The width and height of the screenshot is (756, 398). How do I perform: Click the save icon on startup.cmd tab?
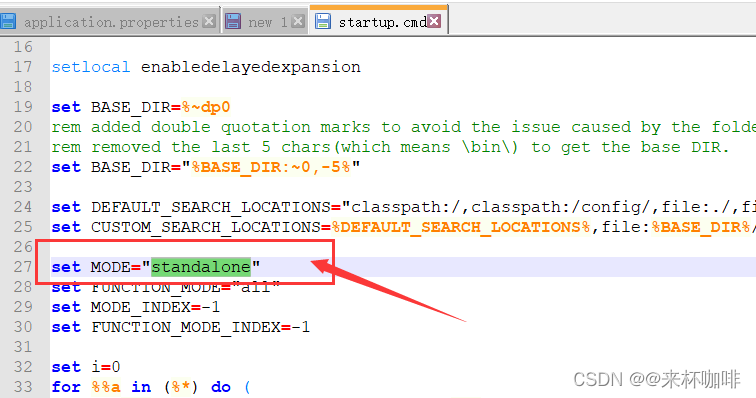click(x=323, y=21)
